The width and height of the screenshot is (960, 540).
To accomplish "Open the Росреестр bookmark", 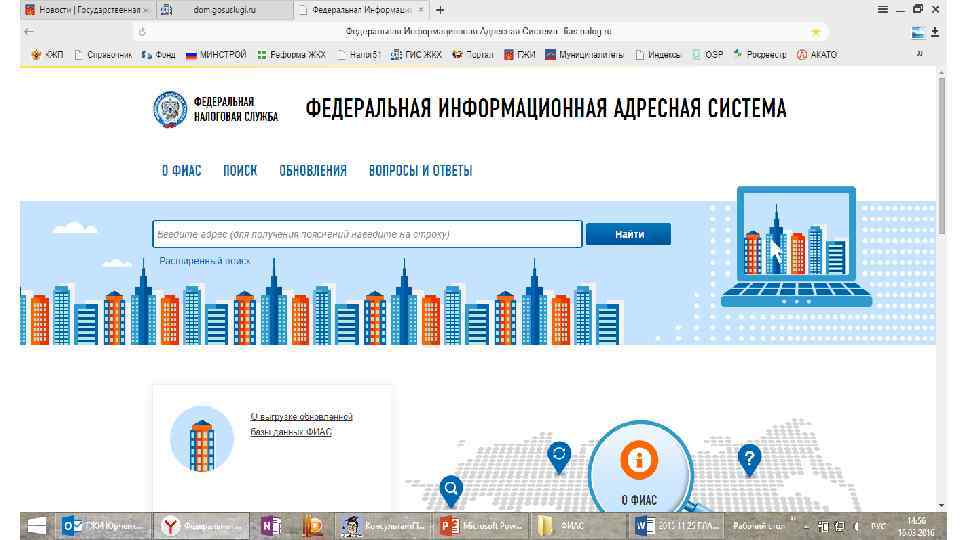I will click(759, 54).
